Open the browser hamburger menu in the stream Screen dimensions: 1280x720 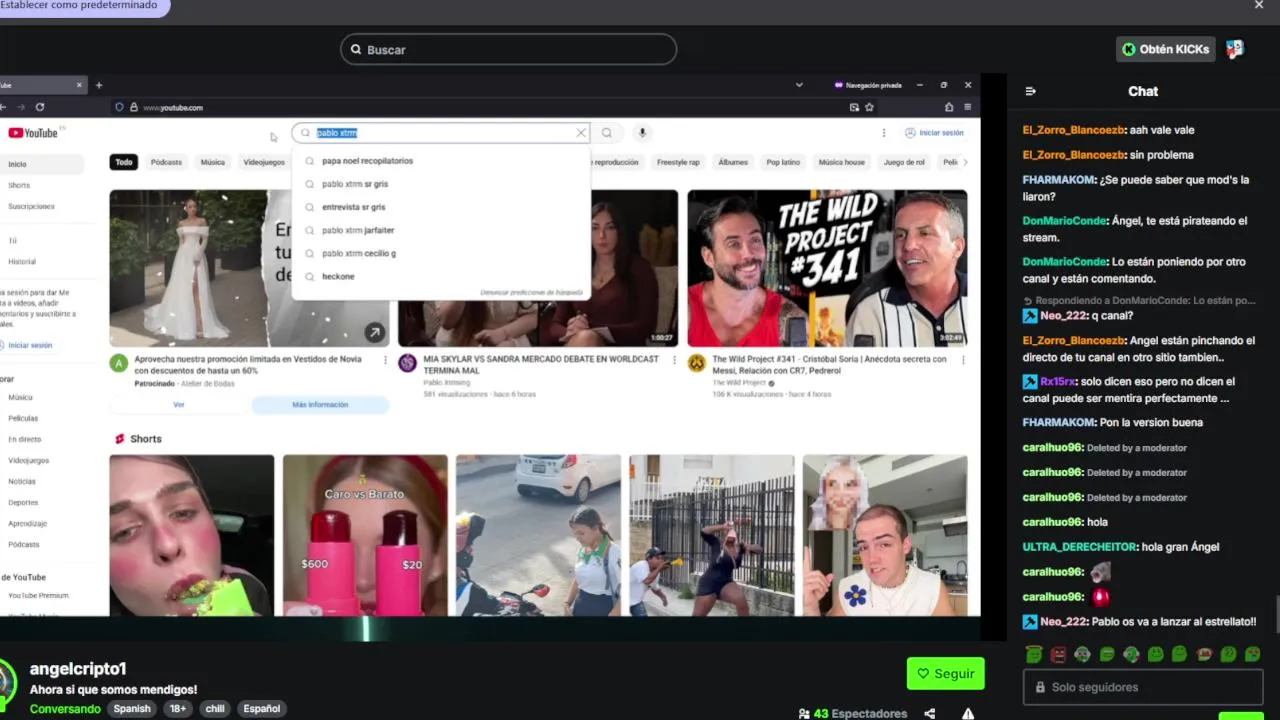pyautogui.click(x=967, y=107)
